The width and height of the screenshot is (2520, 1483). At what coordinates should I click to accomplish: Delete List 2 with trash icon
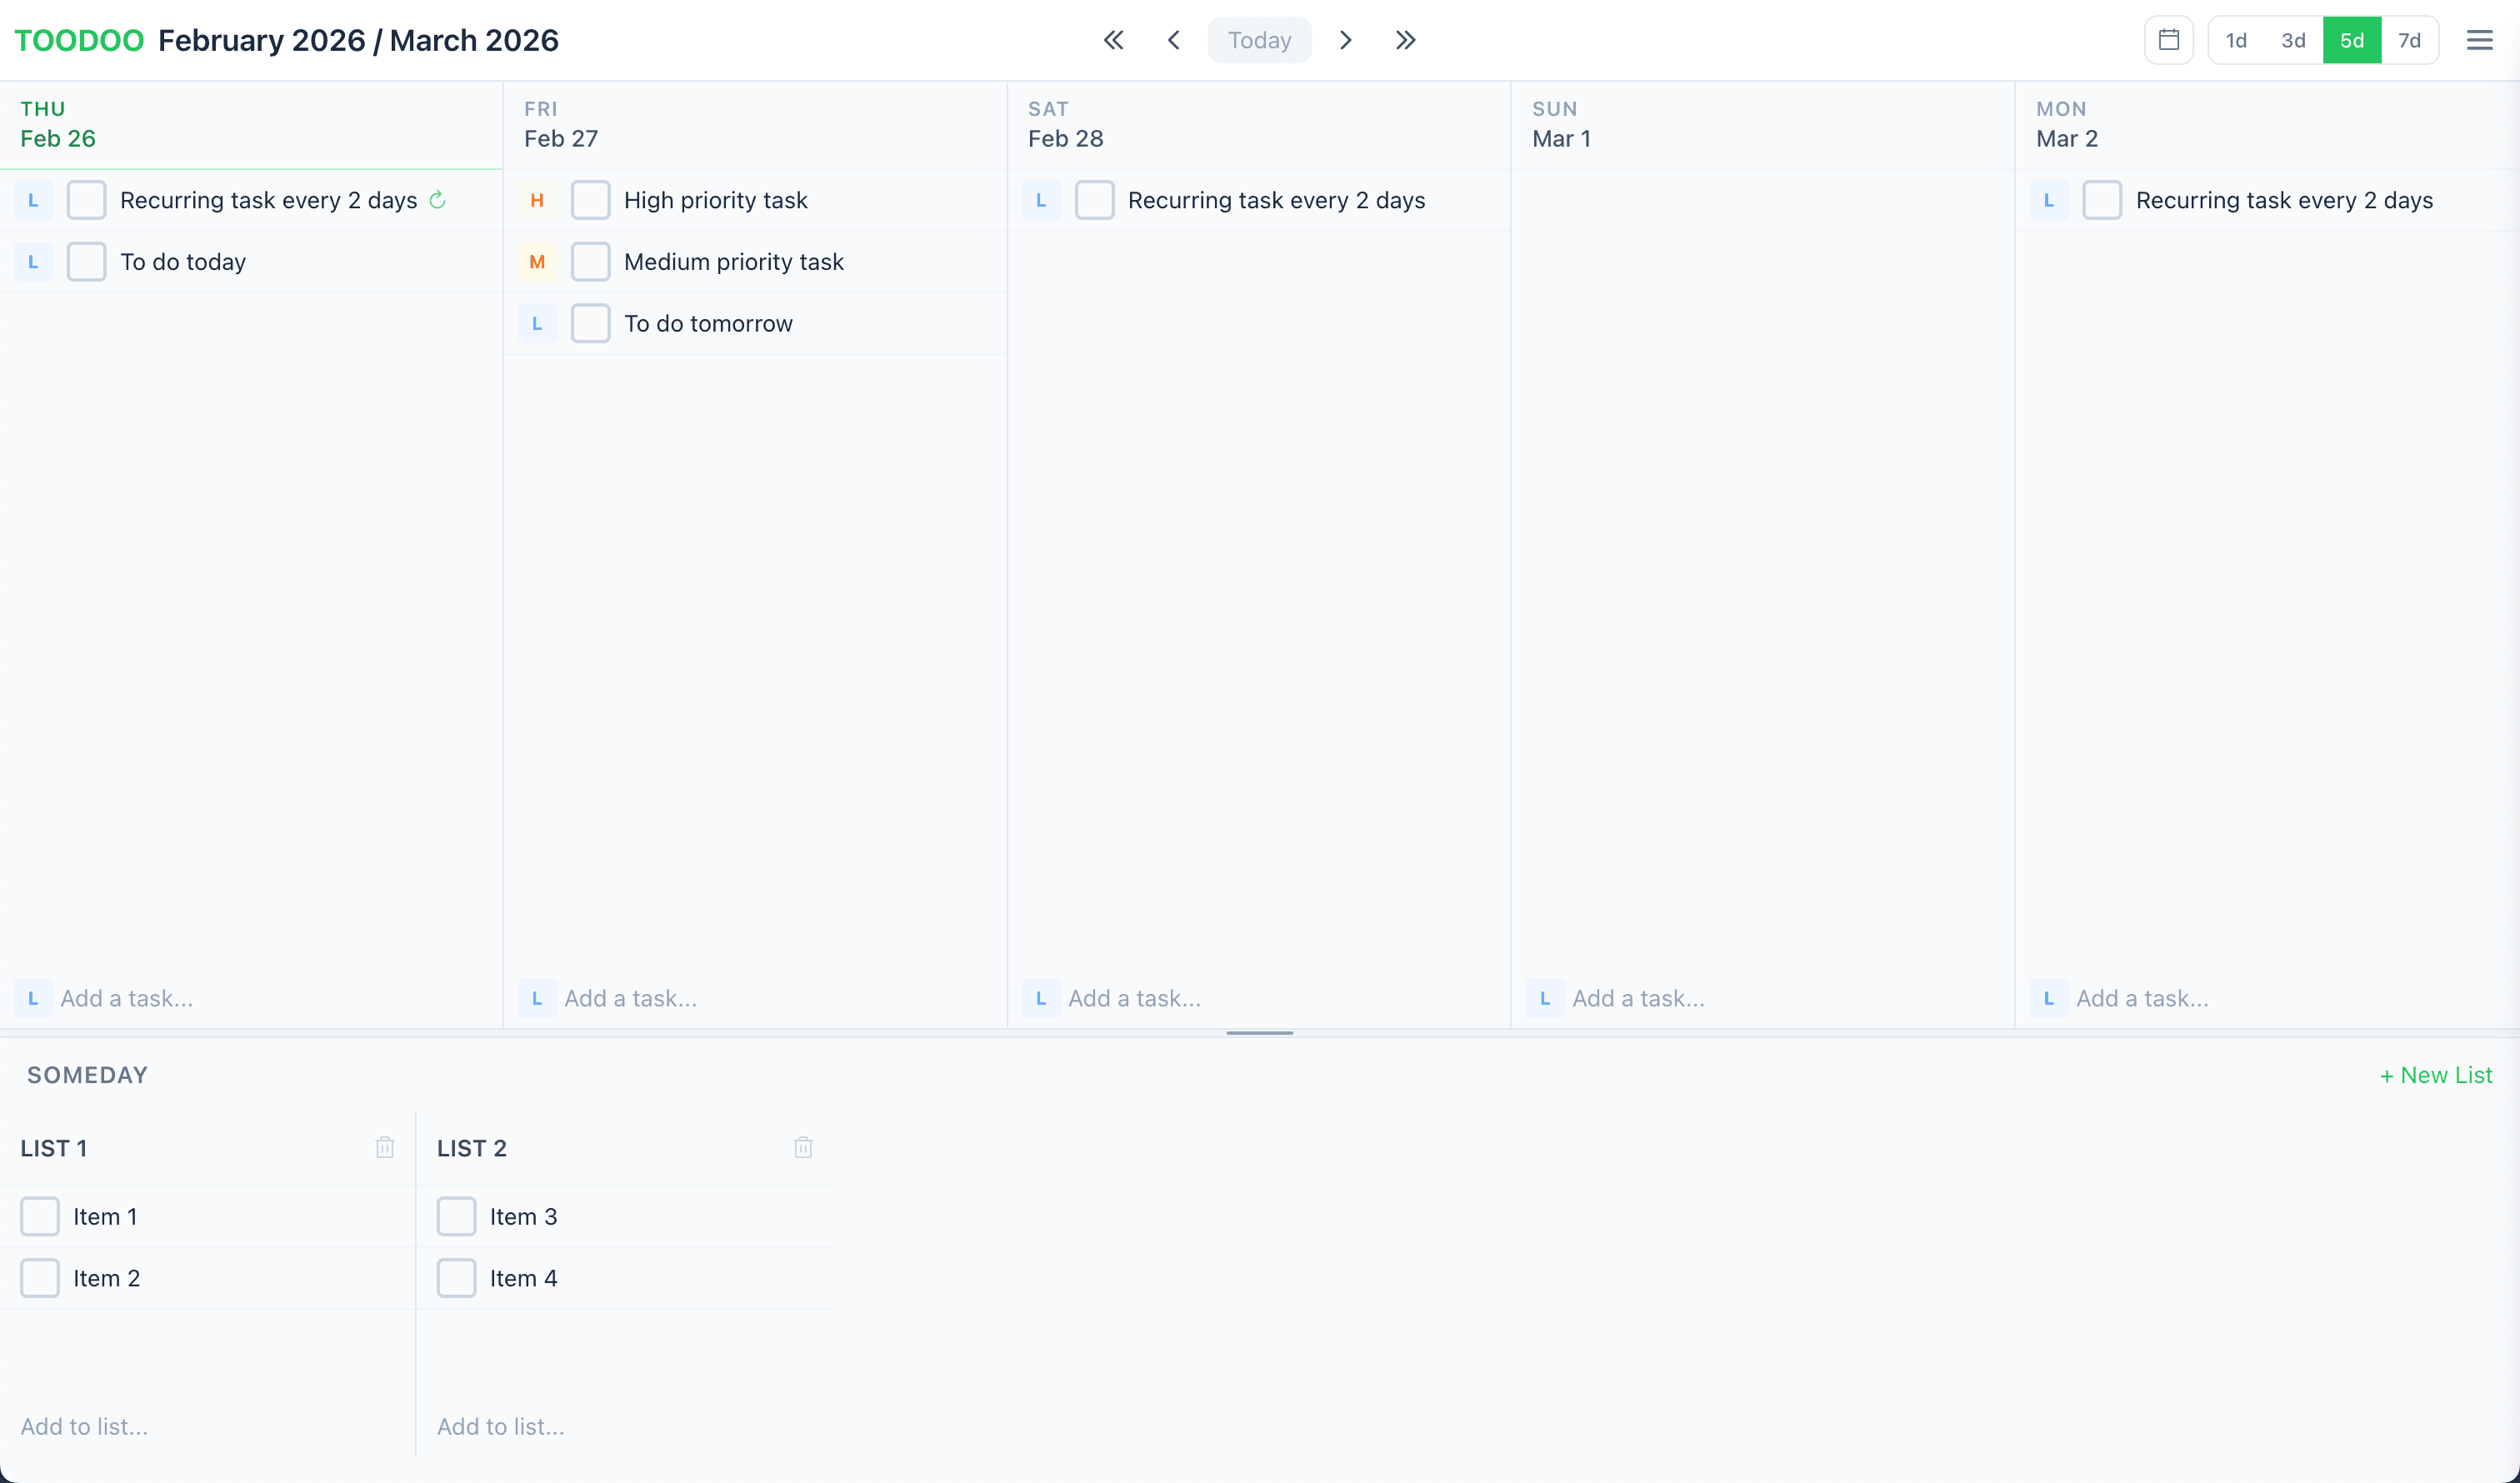tap(803, 1147)
